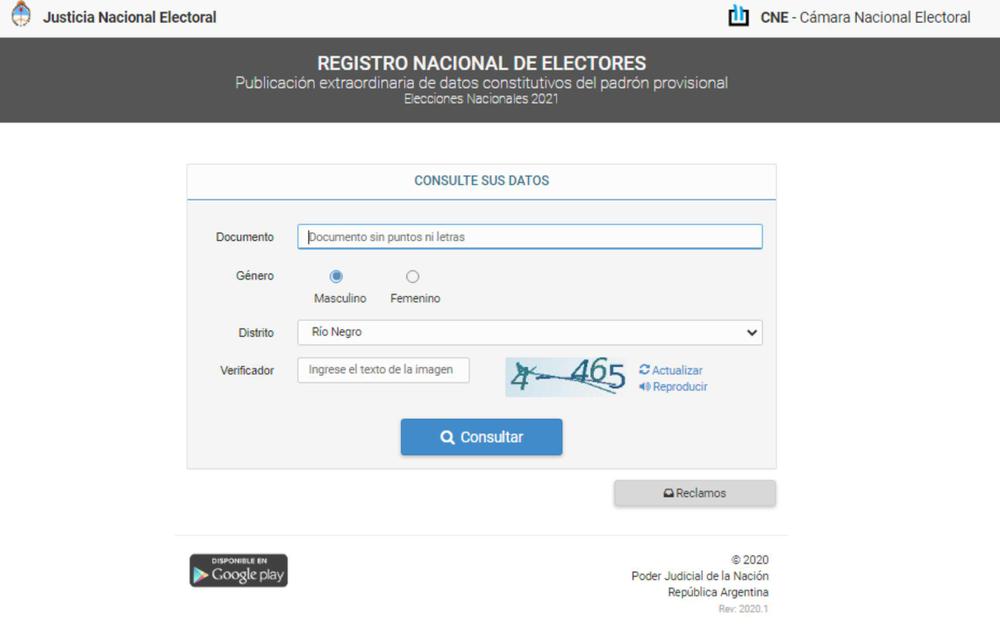Click the Argentine coat of arms icon
1000x635 pixels.
click(21, 14)
